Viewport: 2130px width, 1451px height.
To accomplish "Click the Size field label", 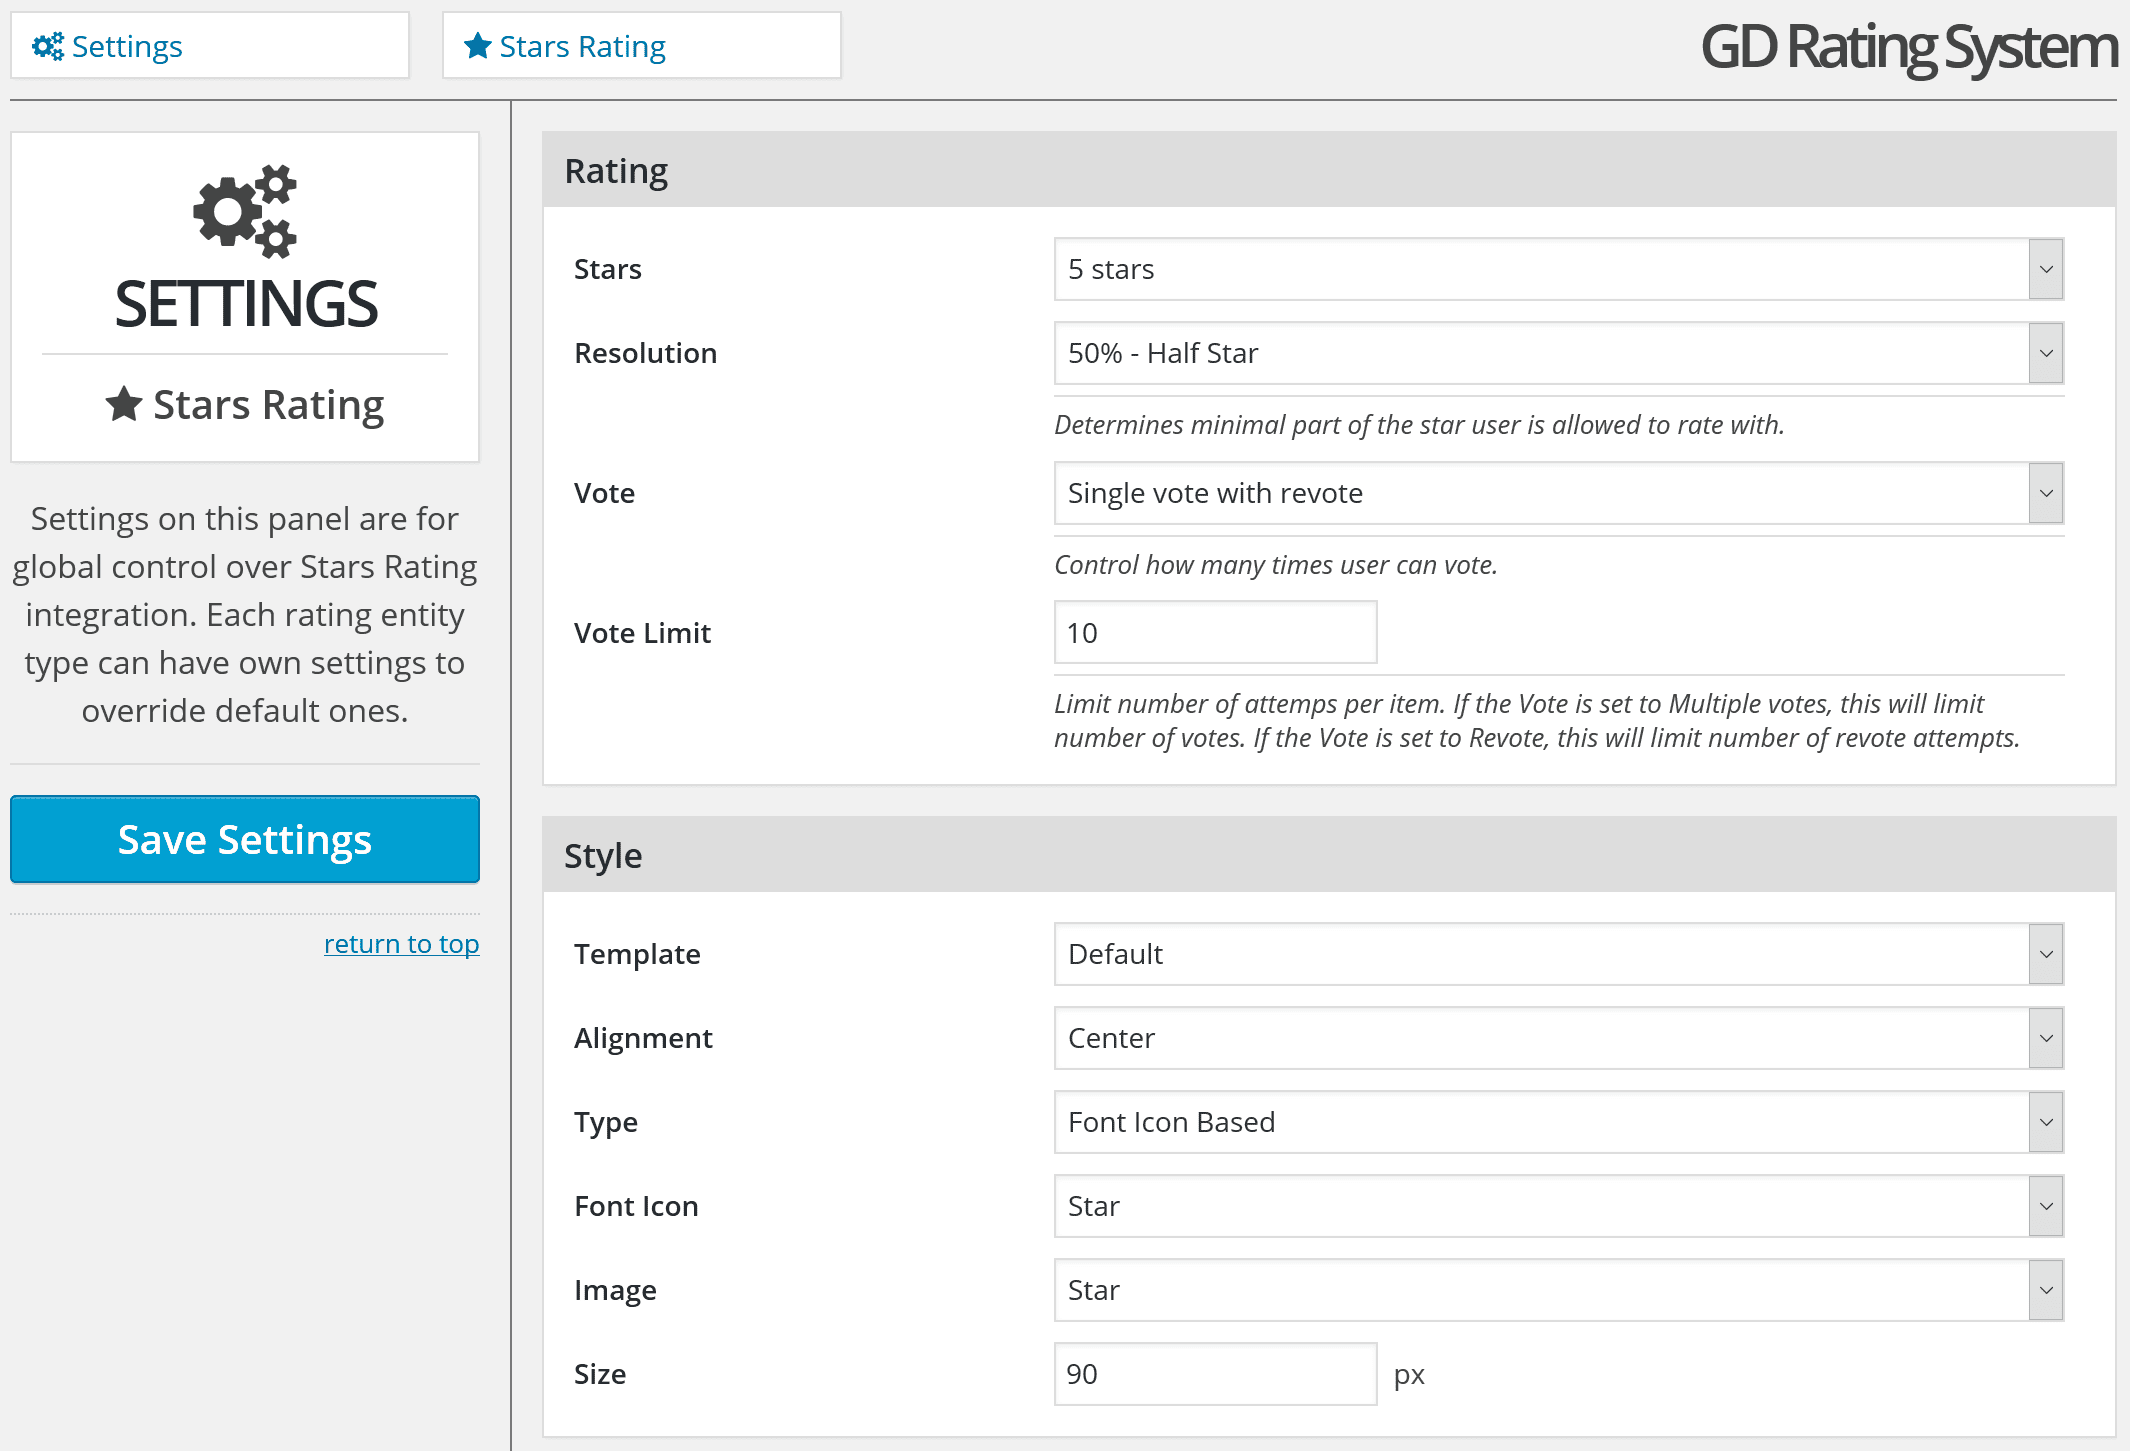I will pyautogui.click(x=600, y=1374).
